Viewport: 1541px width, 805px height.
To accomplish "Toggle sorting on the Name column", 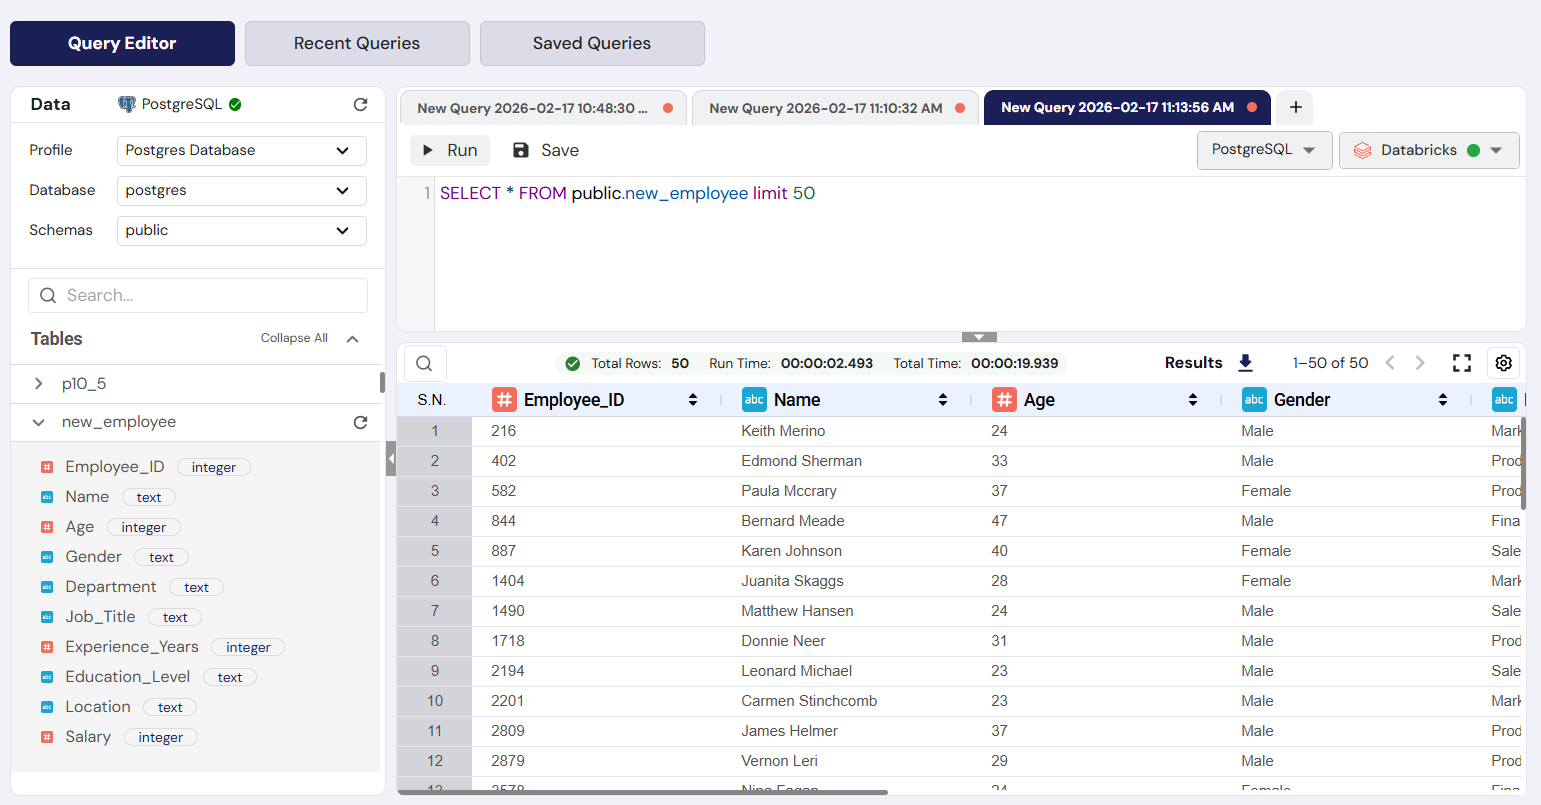I will coord(942,399).
